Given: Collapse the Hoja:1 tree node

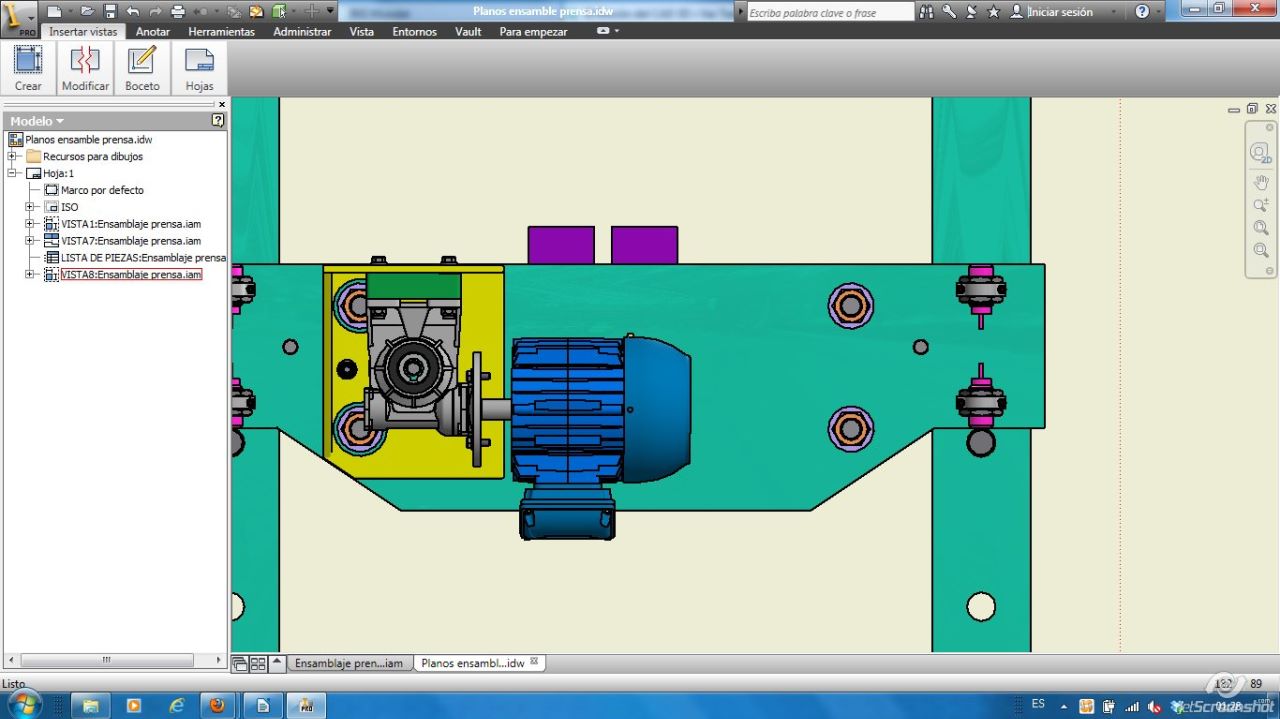Looking at the screenshot, I should (12, 173).
